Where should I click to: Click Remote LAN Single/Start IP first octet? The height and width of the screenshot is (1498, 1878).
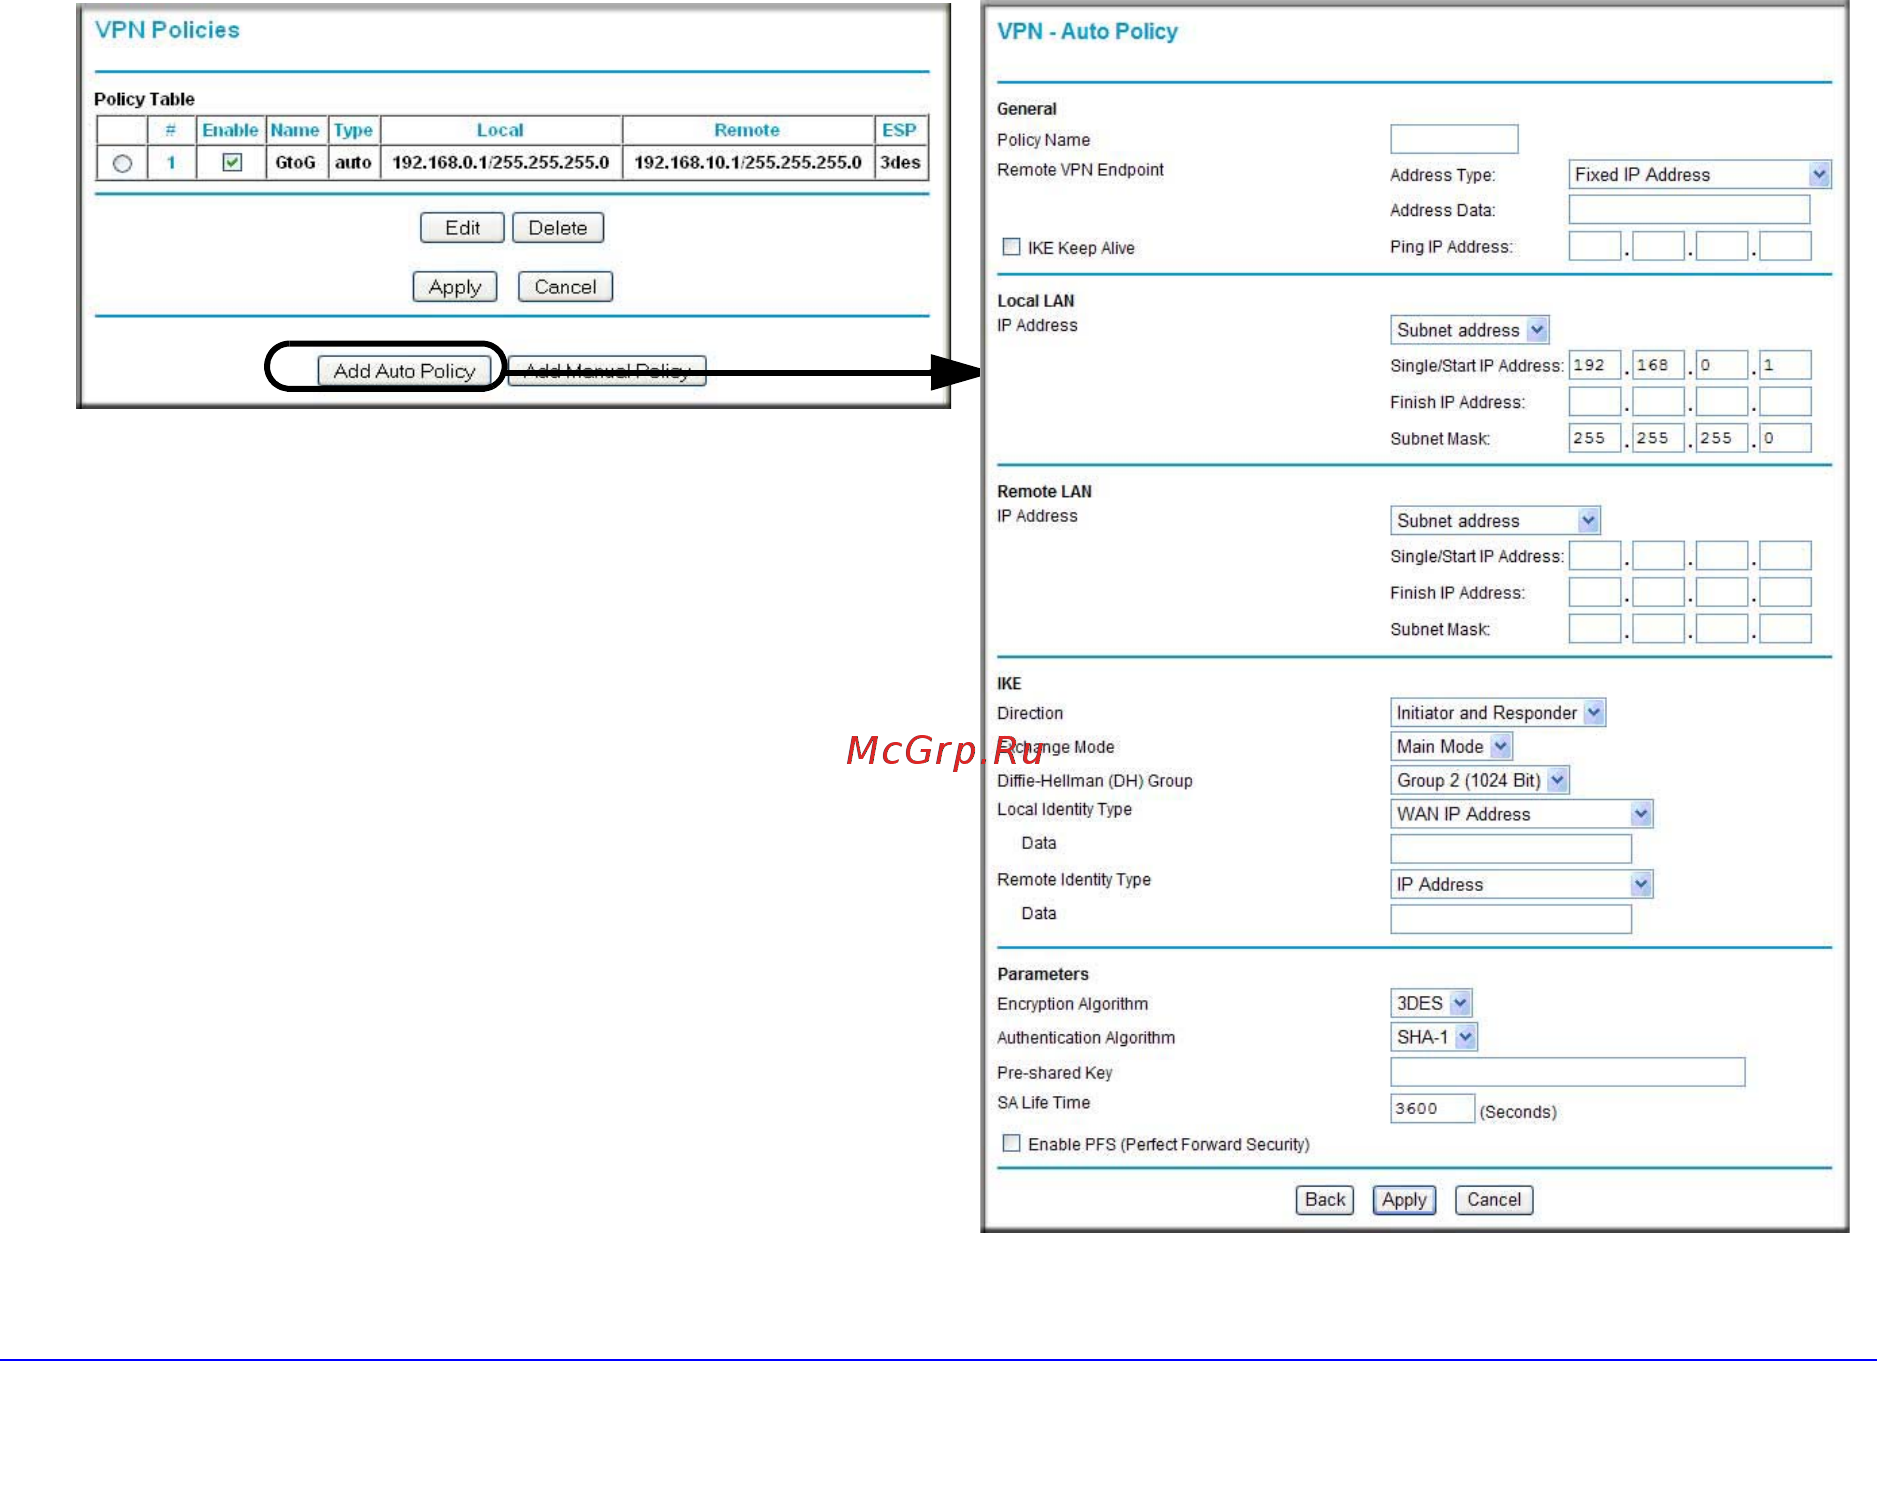(x=1594, y=556)
